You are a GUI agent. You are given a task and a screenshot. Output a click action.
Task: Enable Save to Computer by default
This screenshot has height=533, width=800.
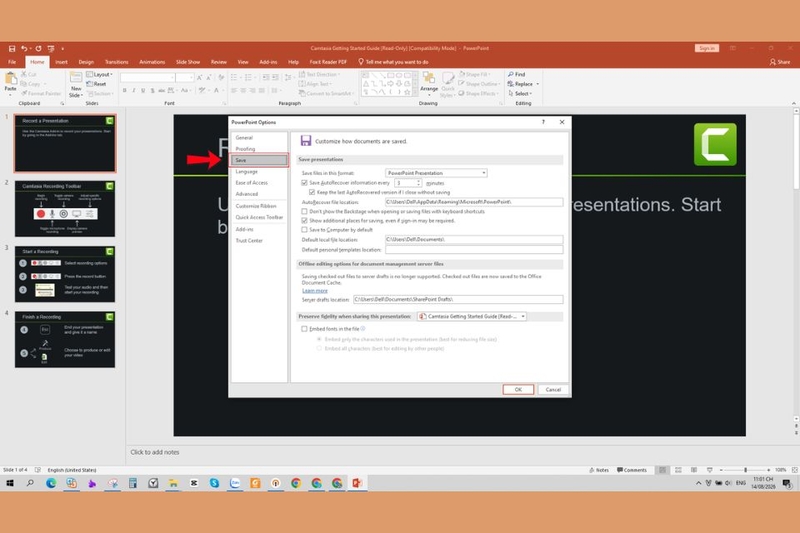(x=305, y=230)
